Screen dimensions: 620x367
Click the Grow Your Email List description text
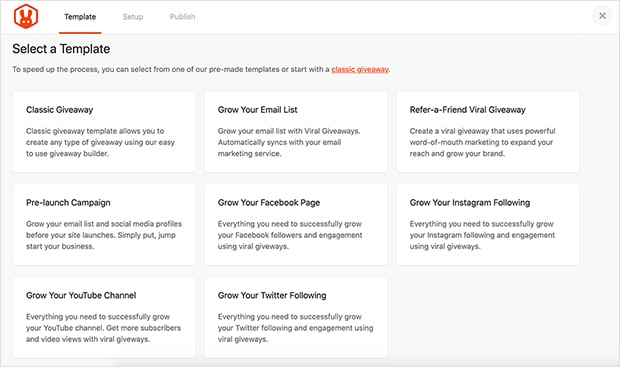pos(289,142)
